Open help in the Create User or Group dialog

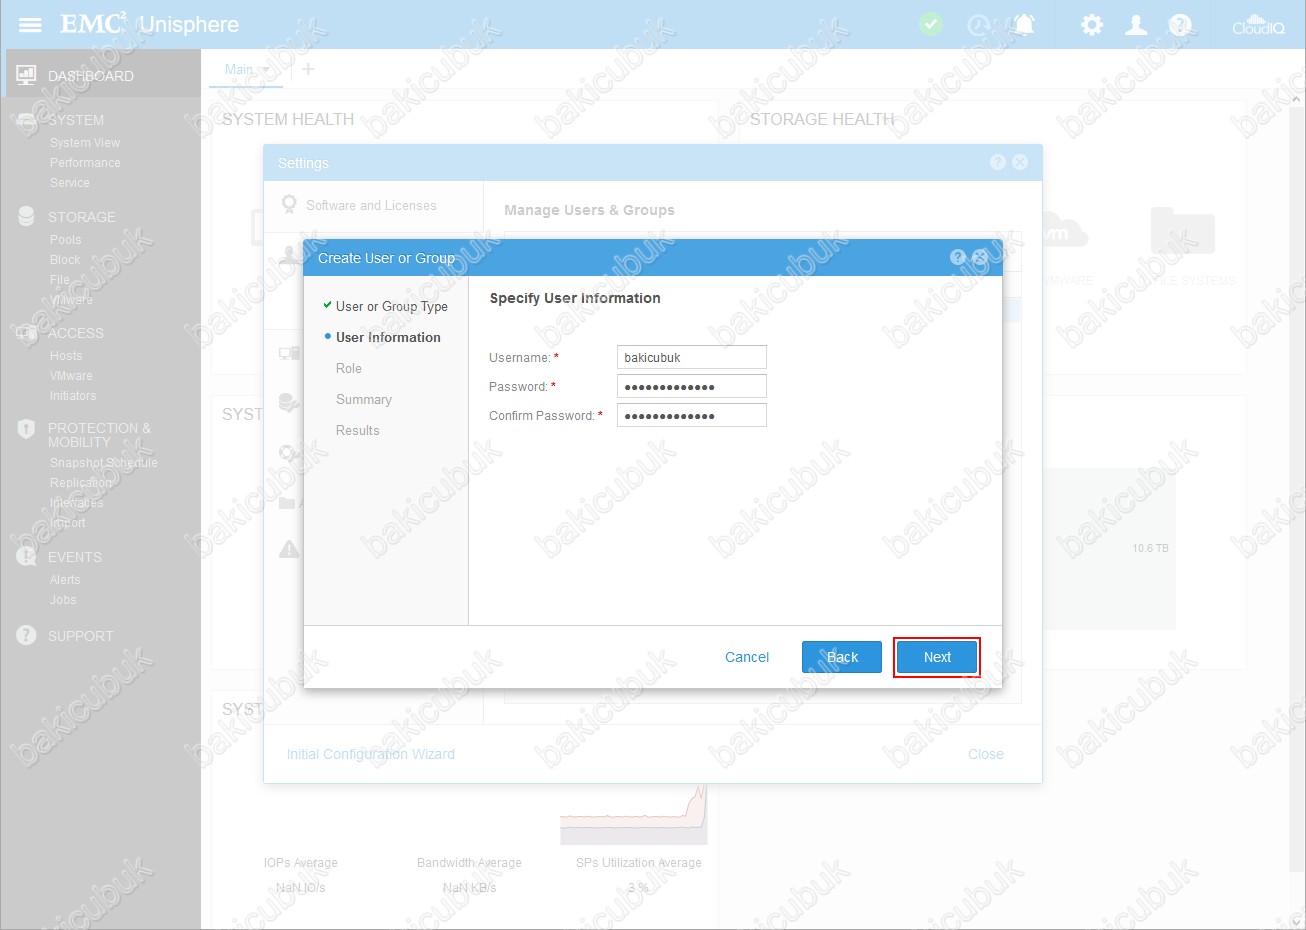(x=957, y=257)
